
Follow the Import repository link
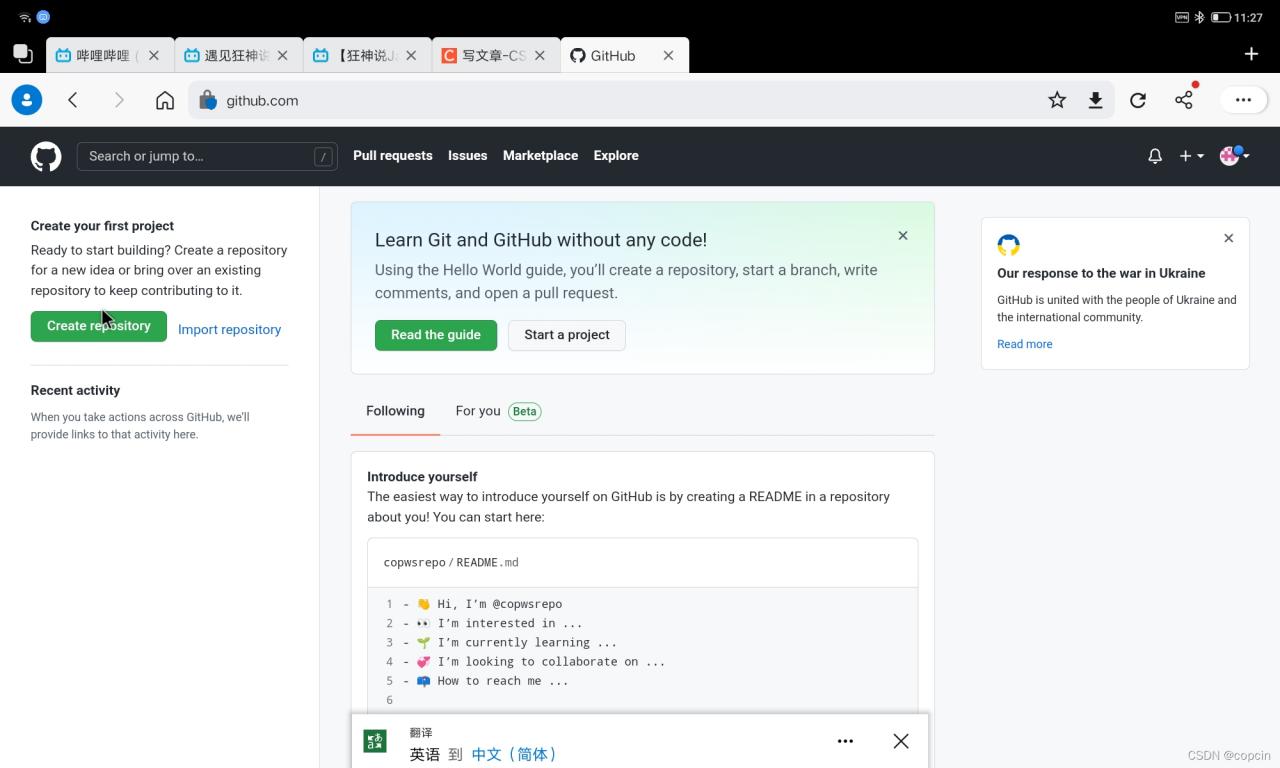click(x=229, y=329)
